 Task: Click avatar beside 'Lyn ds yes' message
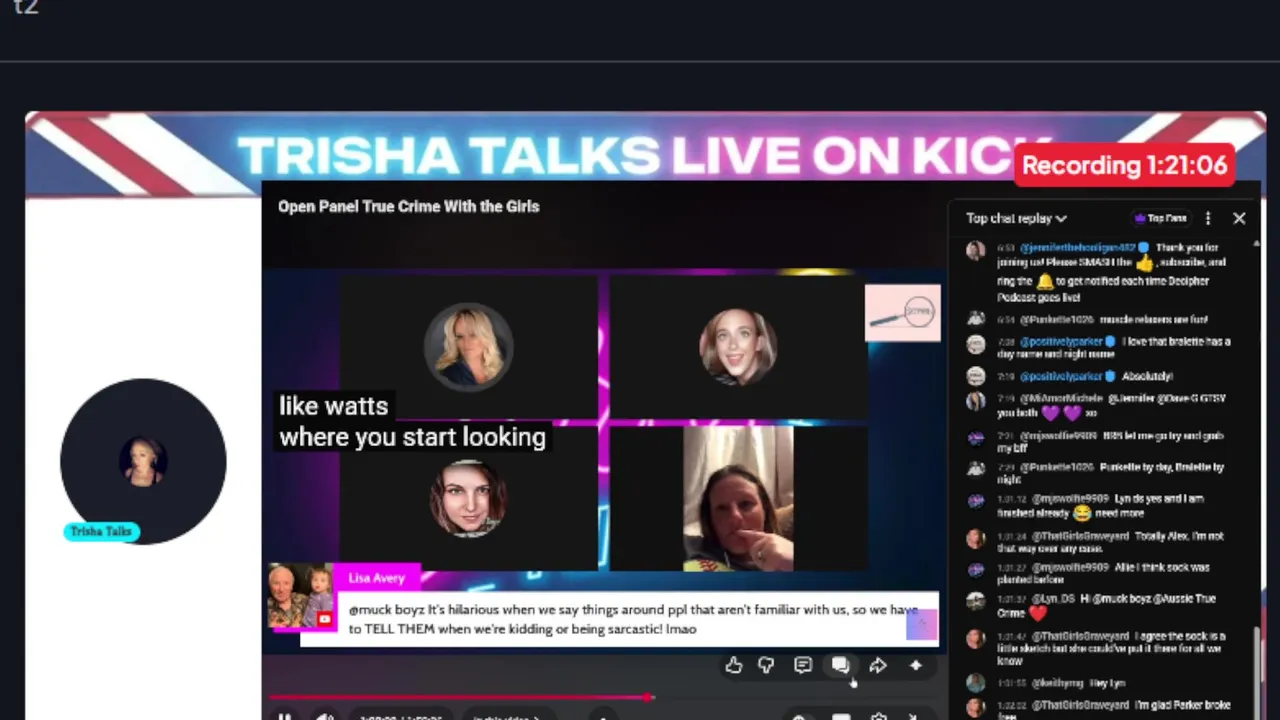(x=975, y=501)
